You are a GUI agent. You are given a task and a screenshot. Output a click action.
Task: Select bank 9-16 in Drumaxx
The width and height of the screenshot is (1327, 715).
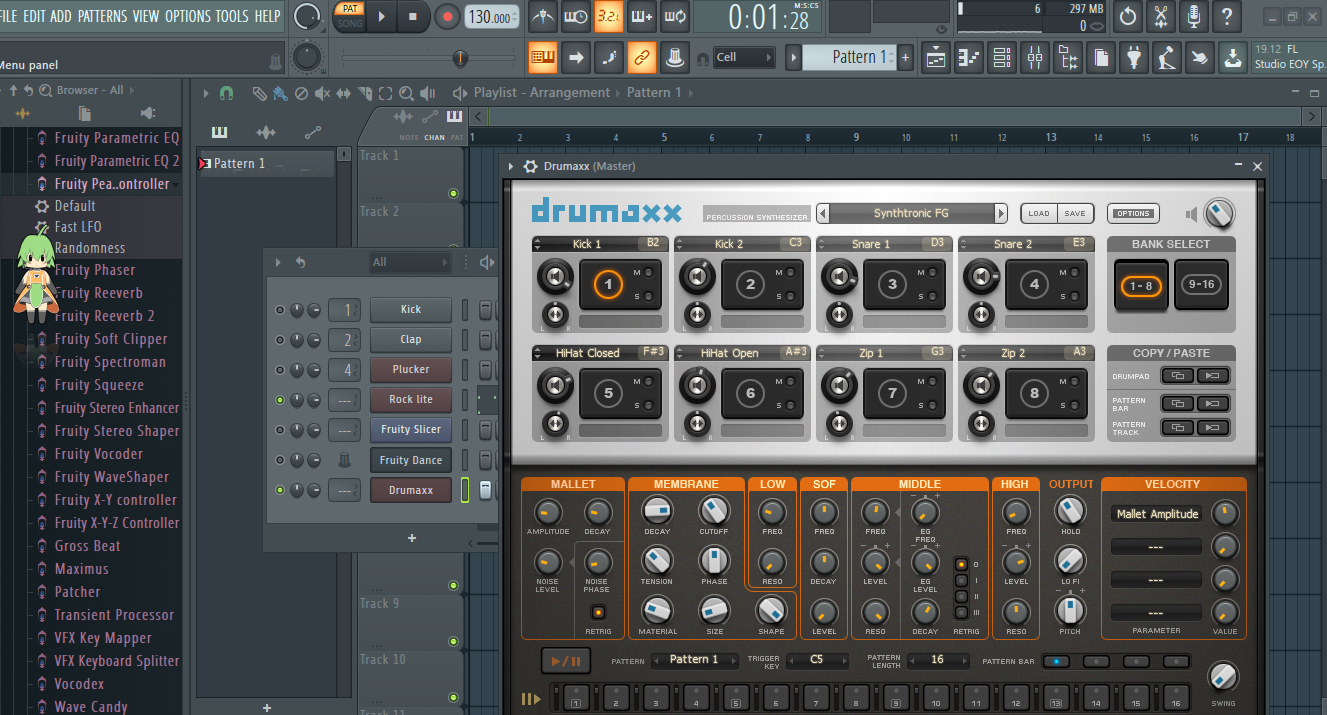[x=1201, y=285]
